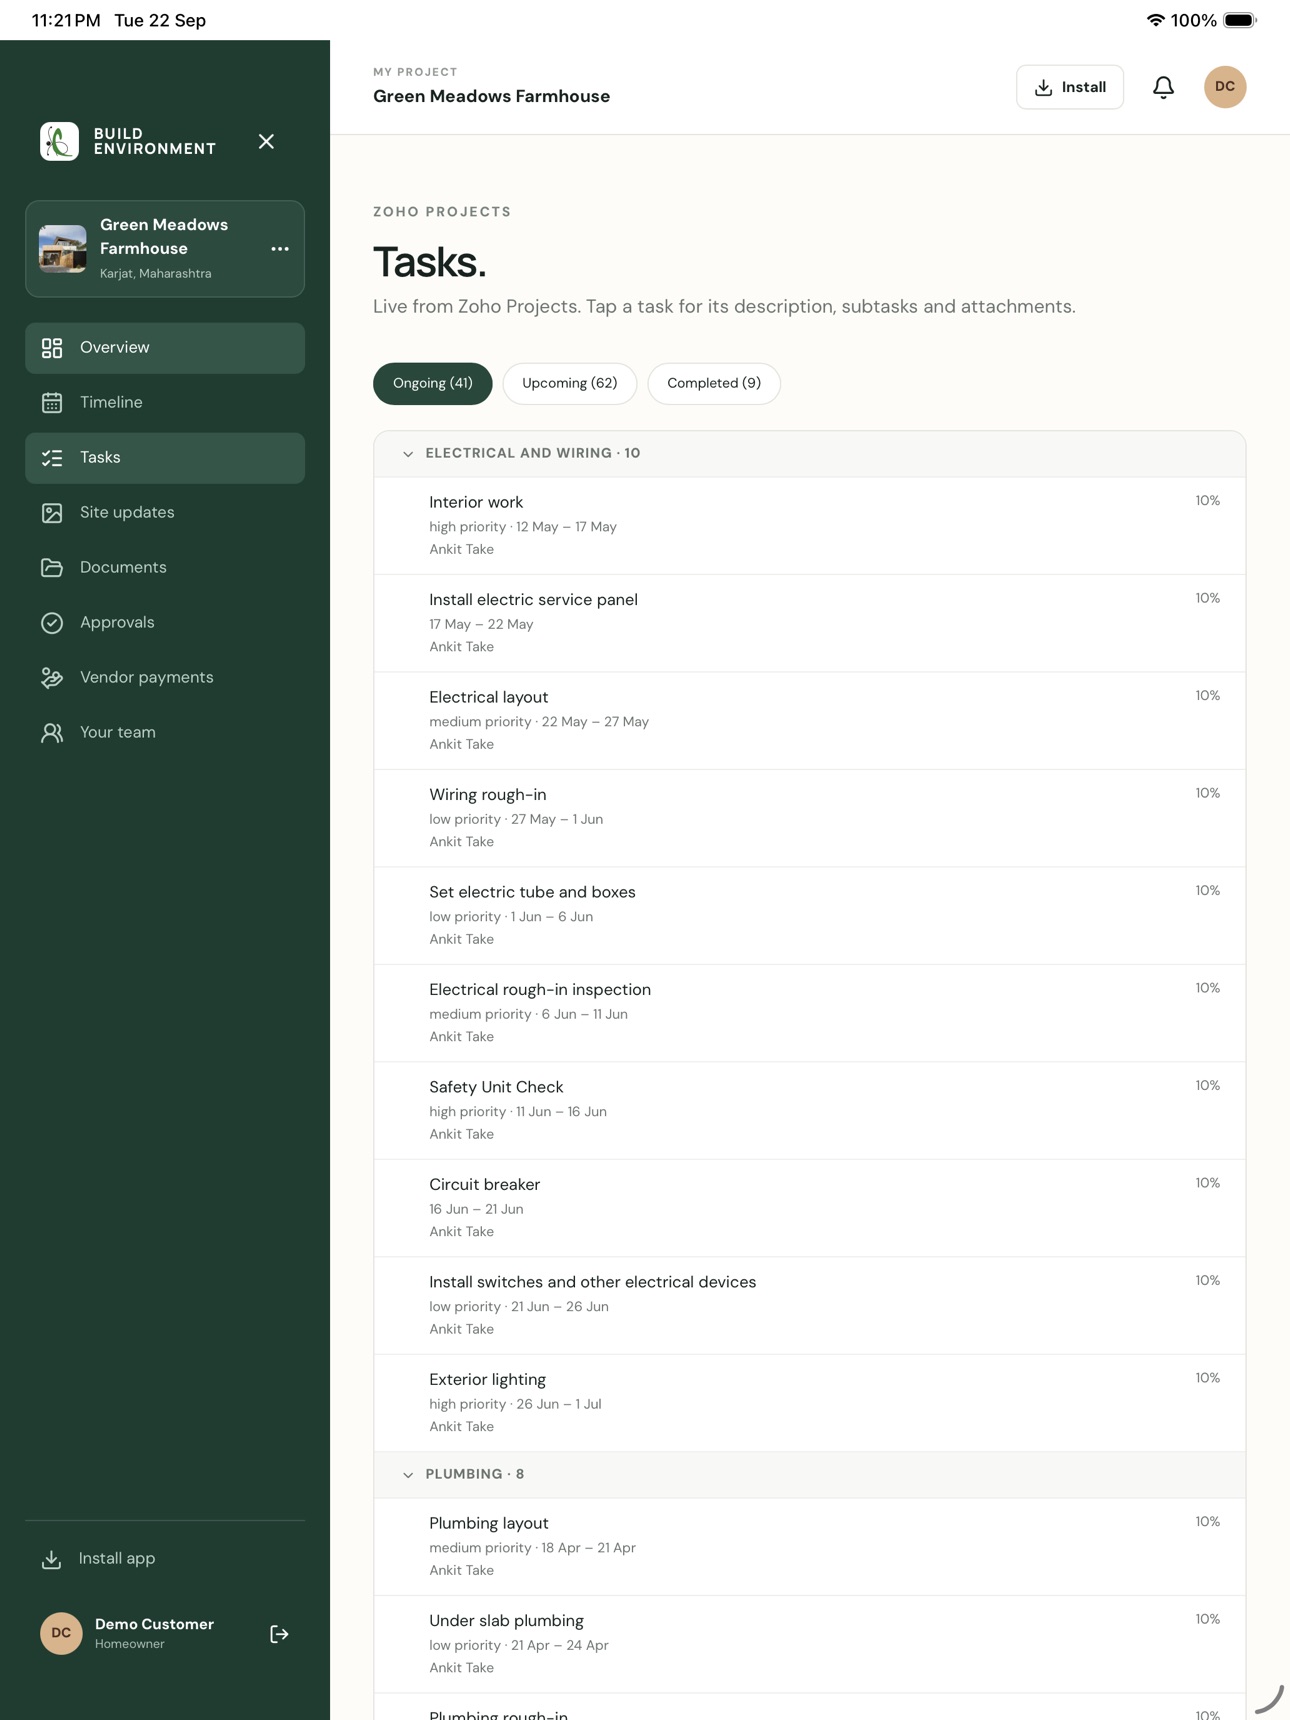1290x1720 pixels.
Task: Click the Your team people icon
Action: 52,733
